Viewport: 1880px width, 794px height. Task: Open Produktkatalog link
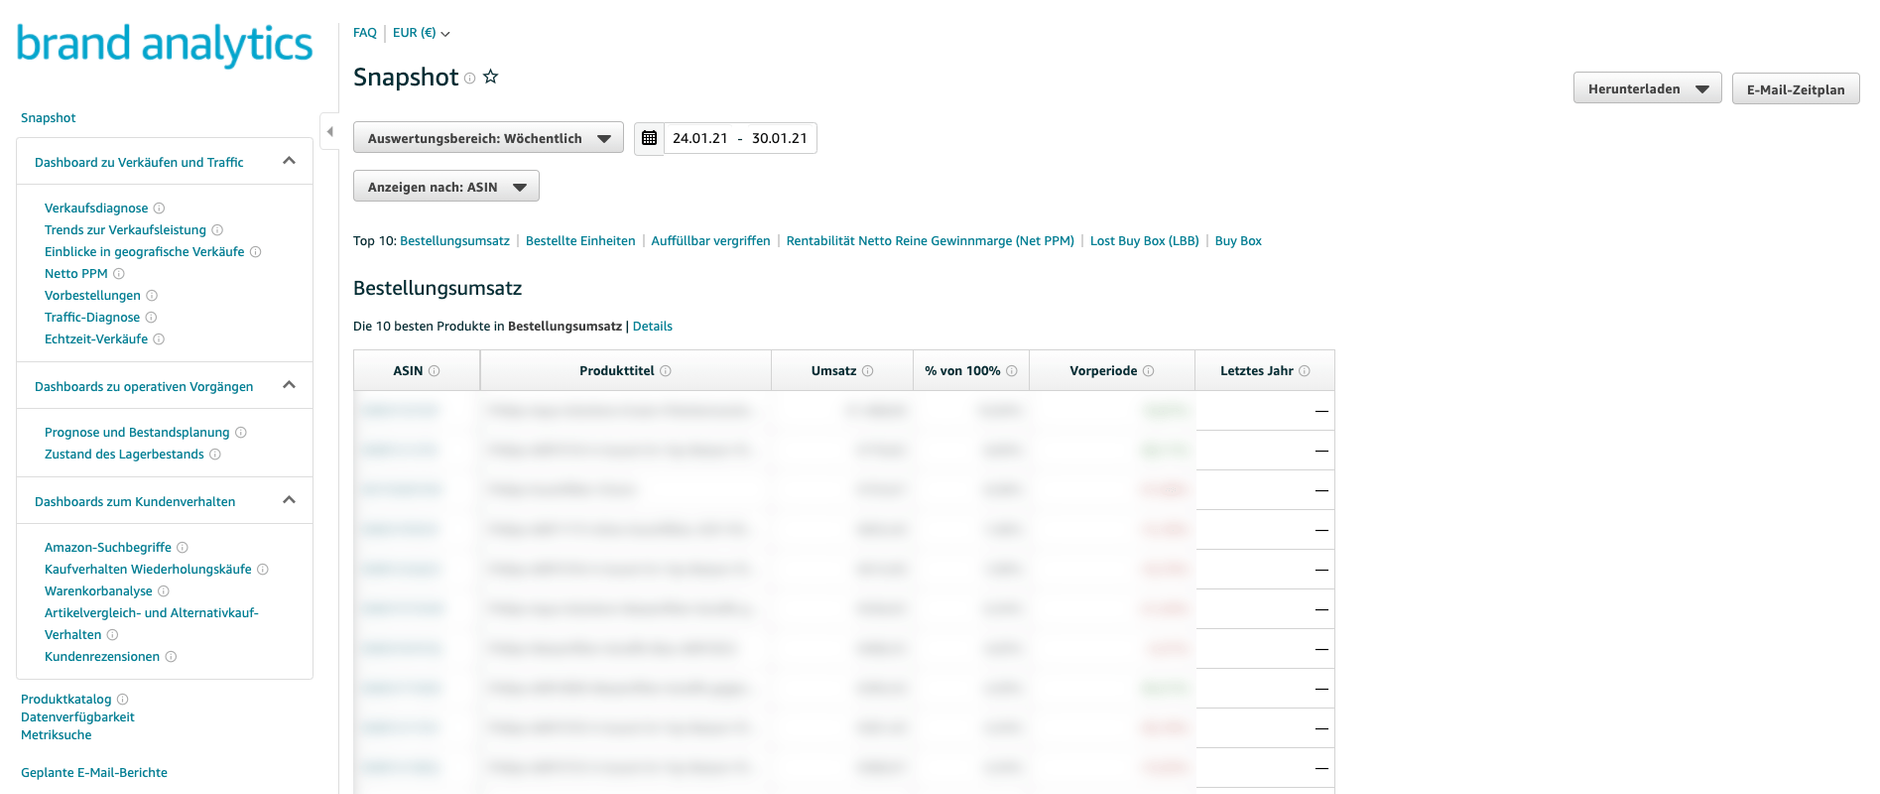(66, 700)
